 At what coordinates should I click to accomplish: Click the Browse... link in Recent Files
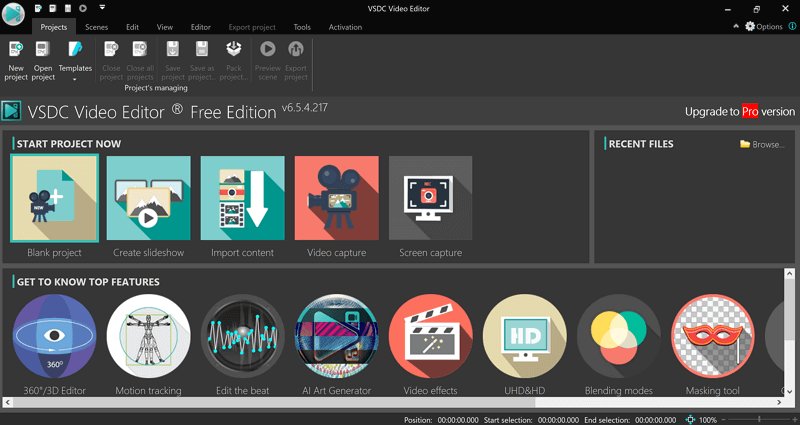[762, 144]
